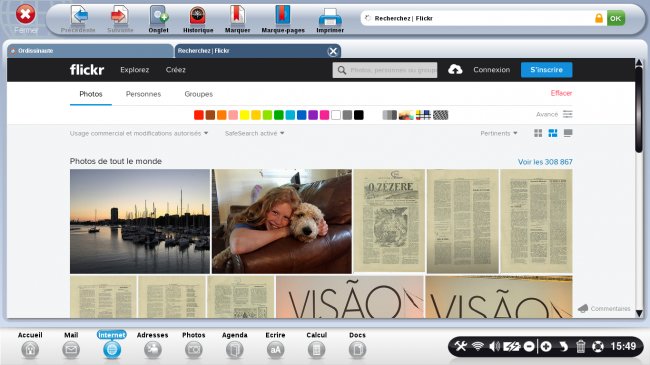
Task: Click the Effacer link
Action: tap(561, 93)
